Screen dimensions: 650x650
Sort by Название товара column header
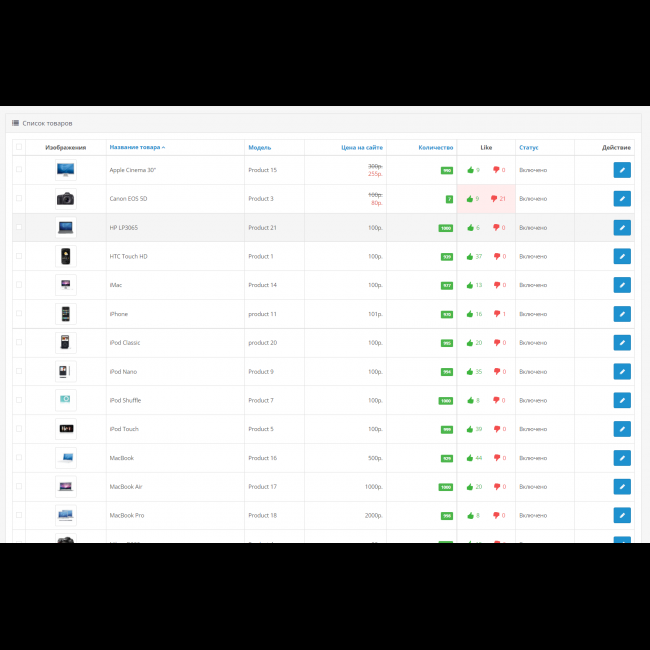coord(136,147)
